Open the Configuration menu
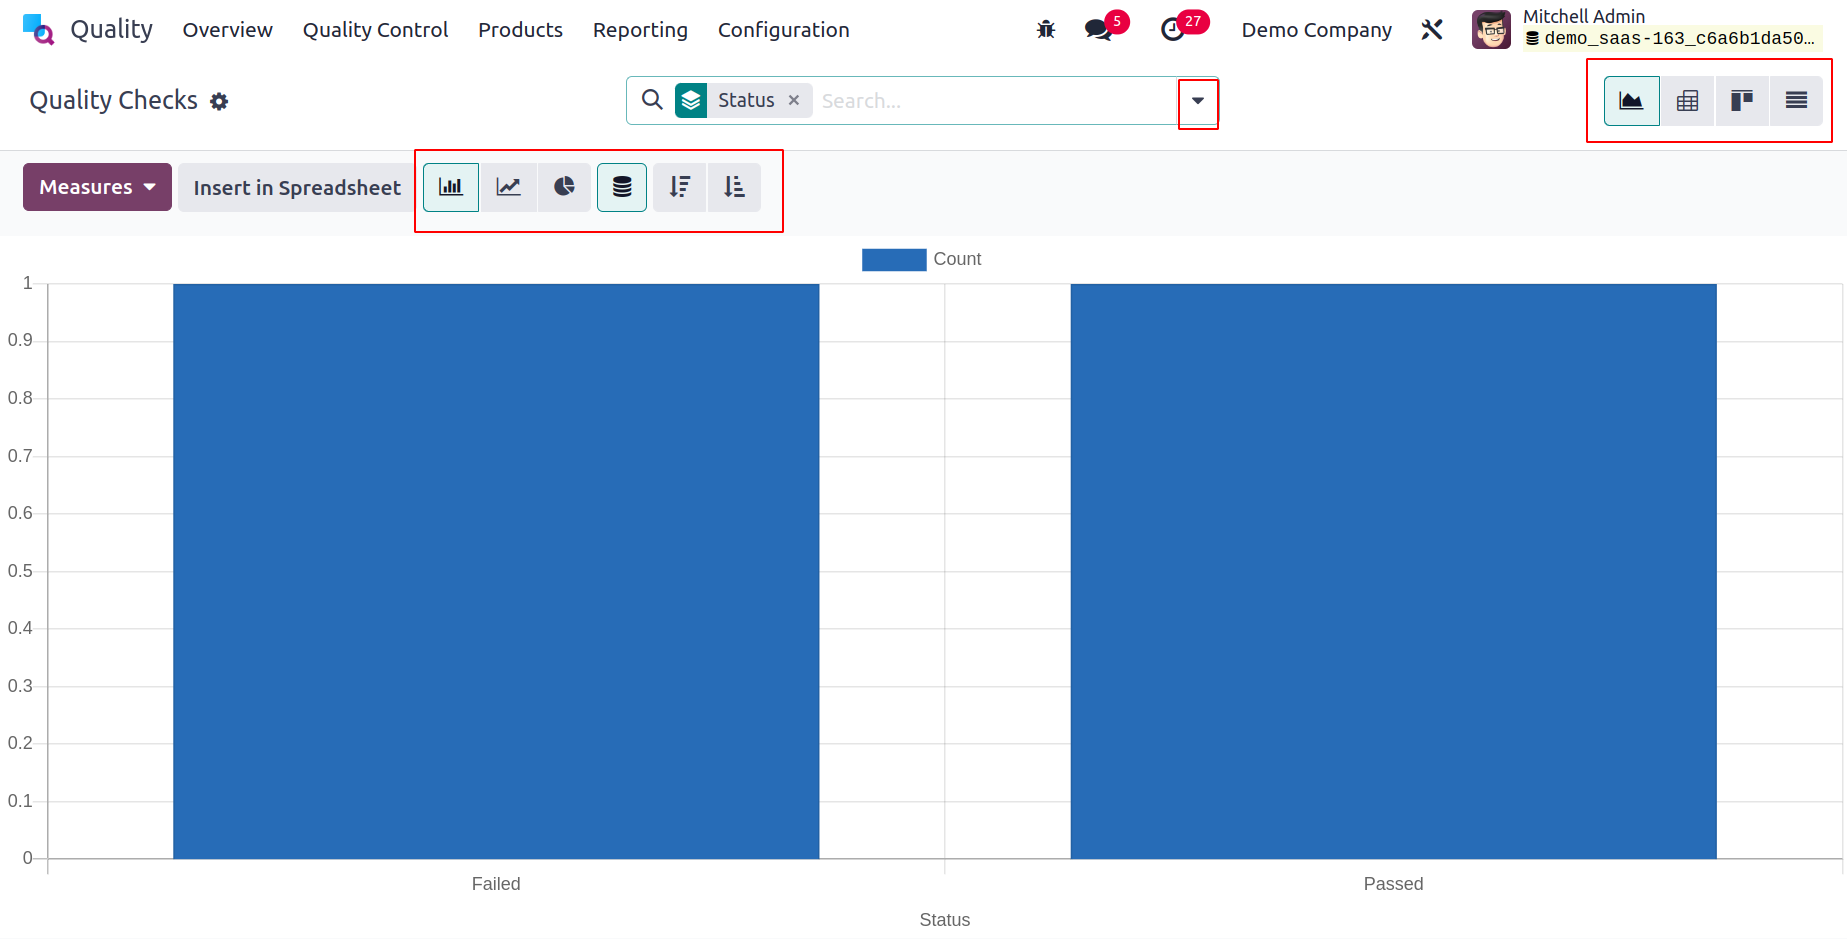Viewport: 1847px width, 939px height. click(783, 30)
